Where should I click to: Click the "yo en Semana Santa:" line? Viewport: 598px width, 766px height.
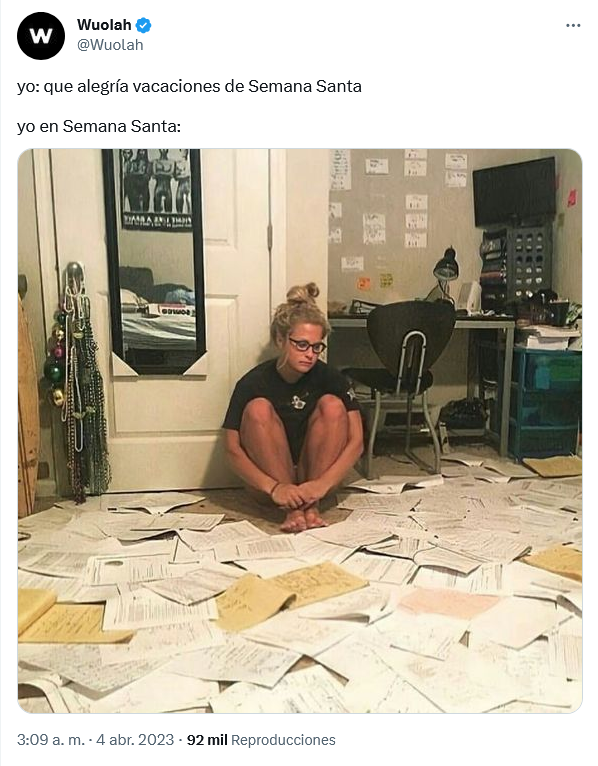point(99,127)
